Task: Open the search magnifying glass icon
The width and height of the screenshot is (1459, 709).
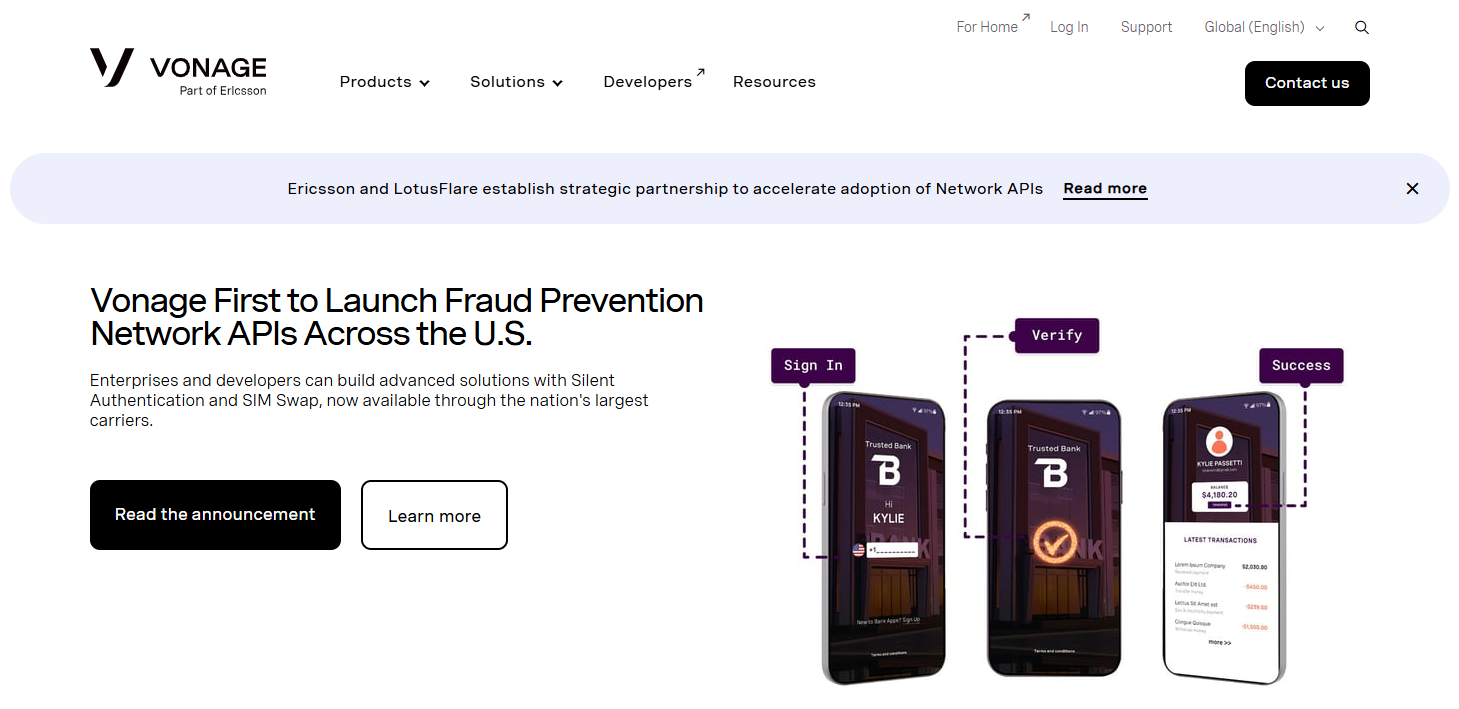Action: click(1361, 27)
